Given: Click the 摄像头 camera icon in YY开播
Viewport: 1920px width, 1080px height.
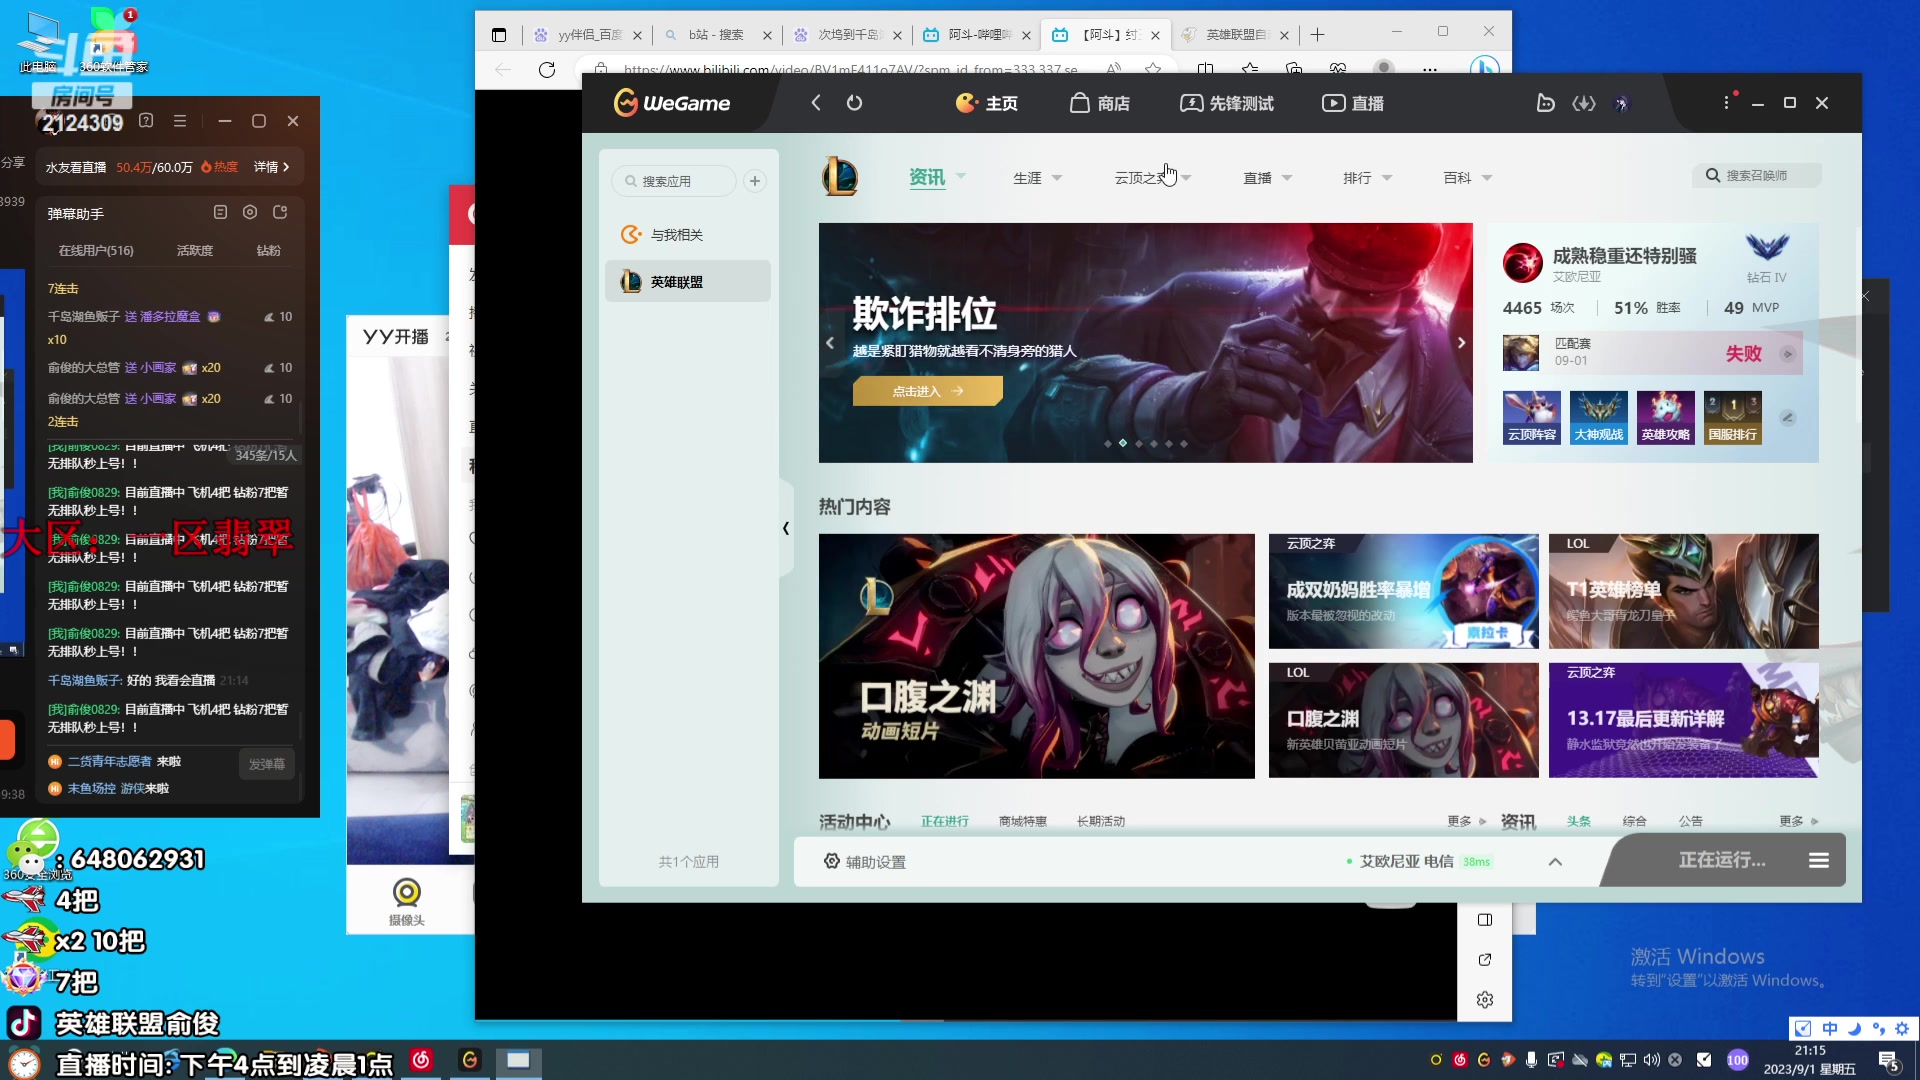Looking at the screenshot, I should pos(407,900).
